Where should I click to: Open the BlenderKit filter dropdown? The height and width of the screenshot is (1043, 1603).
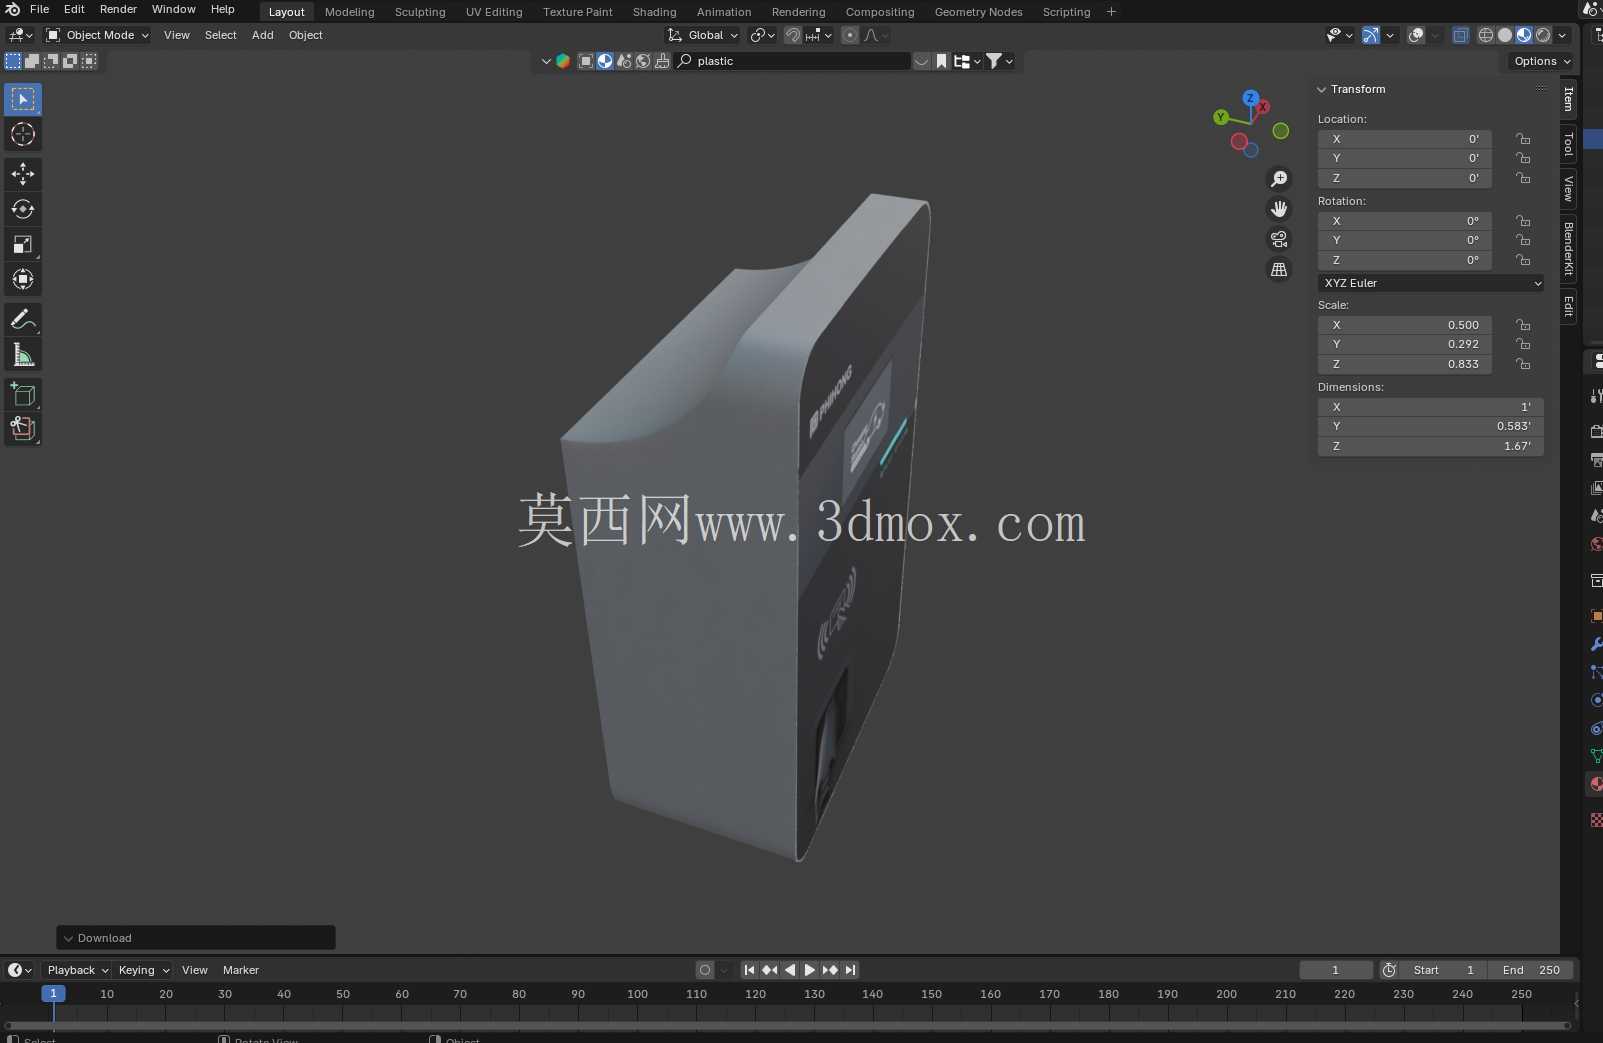click(999, 61)
